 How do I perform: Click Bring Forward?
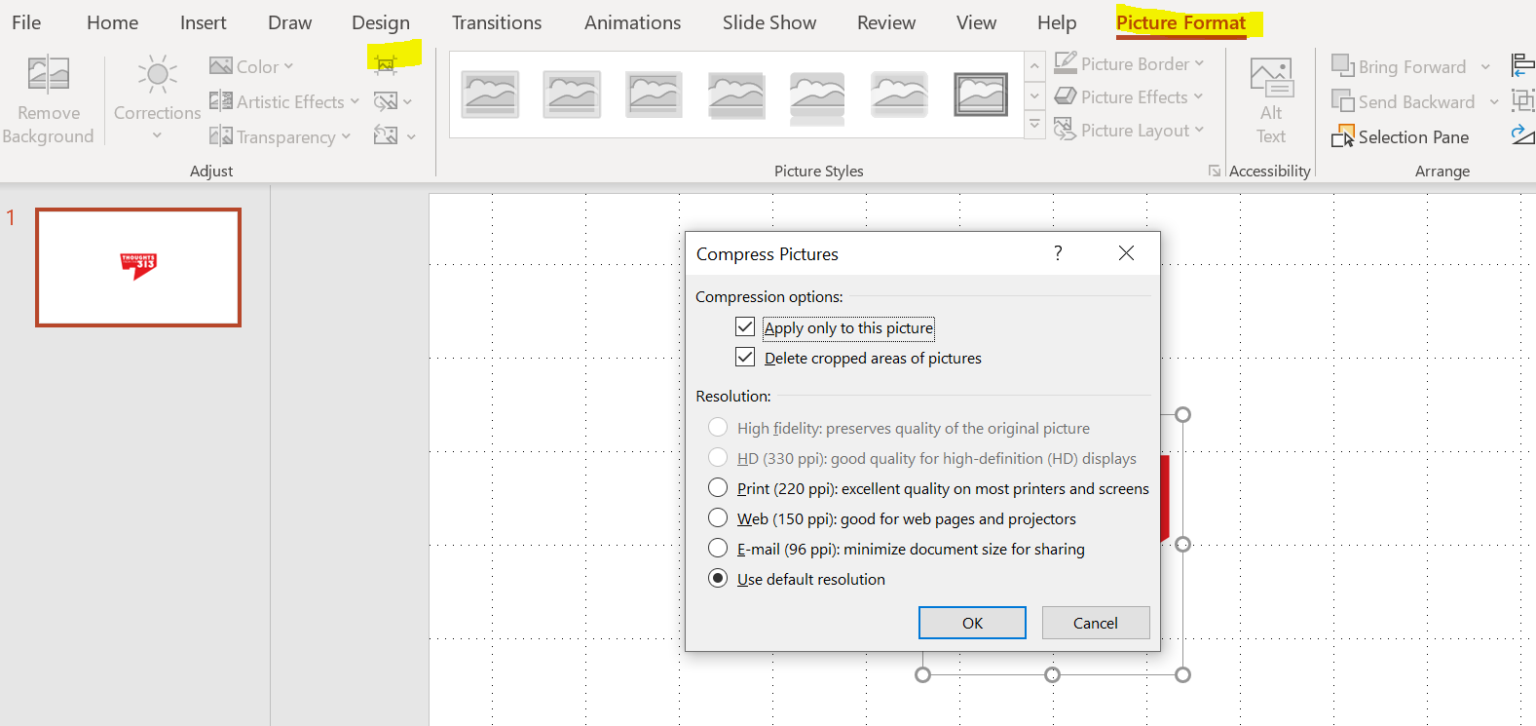1399,67
